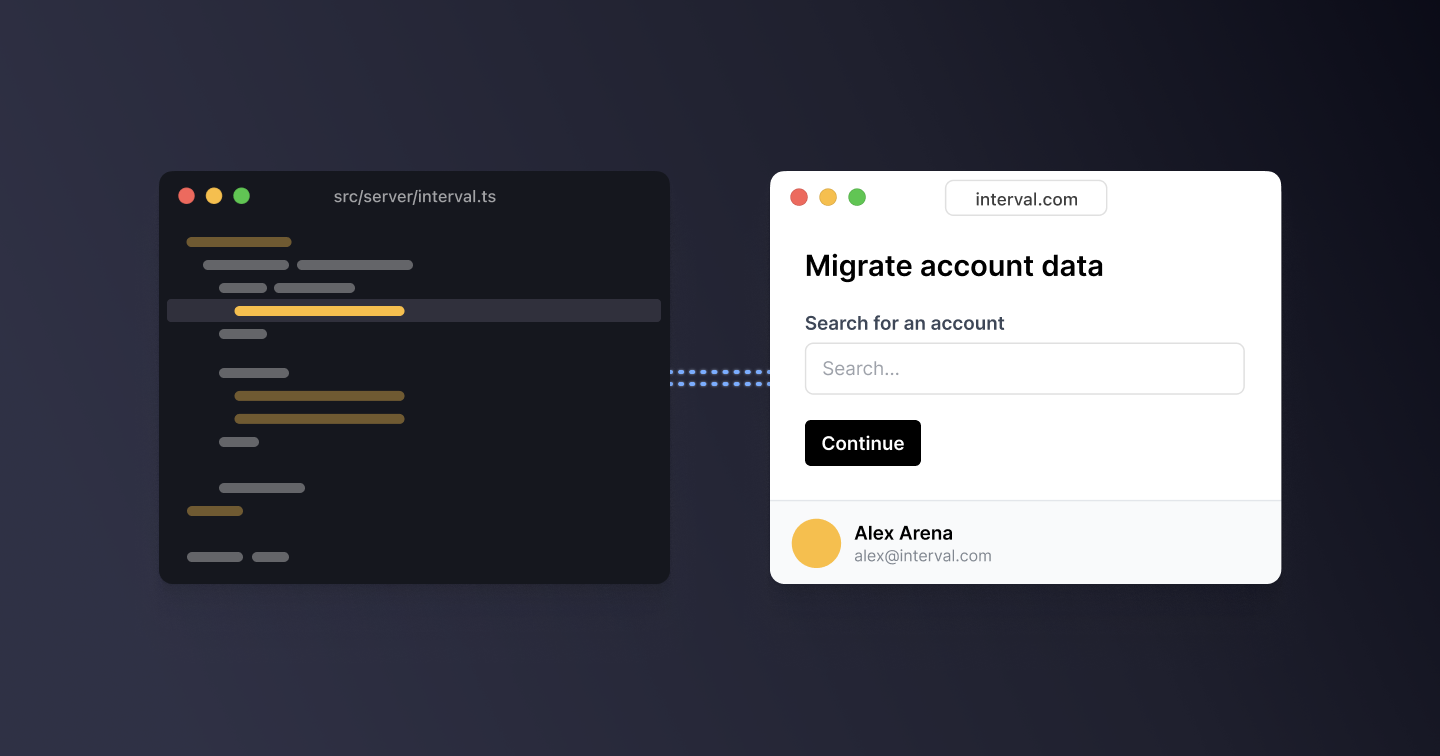Click the Migrate account data heading

[x=954, y=266]
